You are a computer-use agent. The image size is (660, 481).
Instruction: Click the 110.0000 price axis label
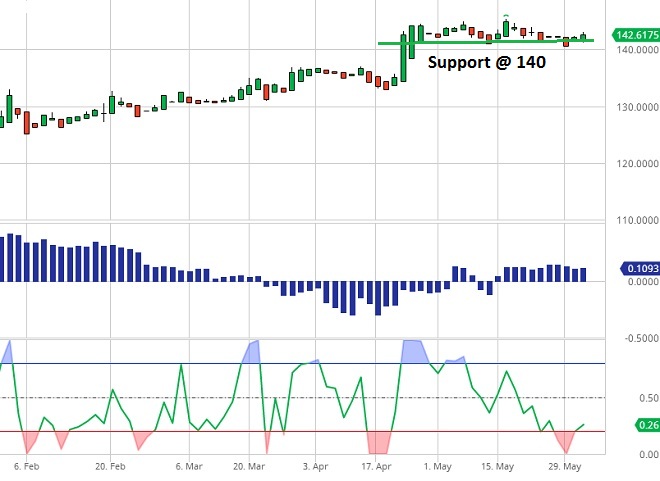(638, 220)
